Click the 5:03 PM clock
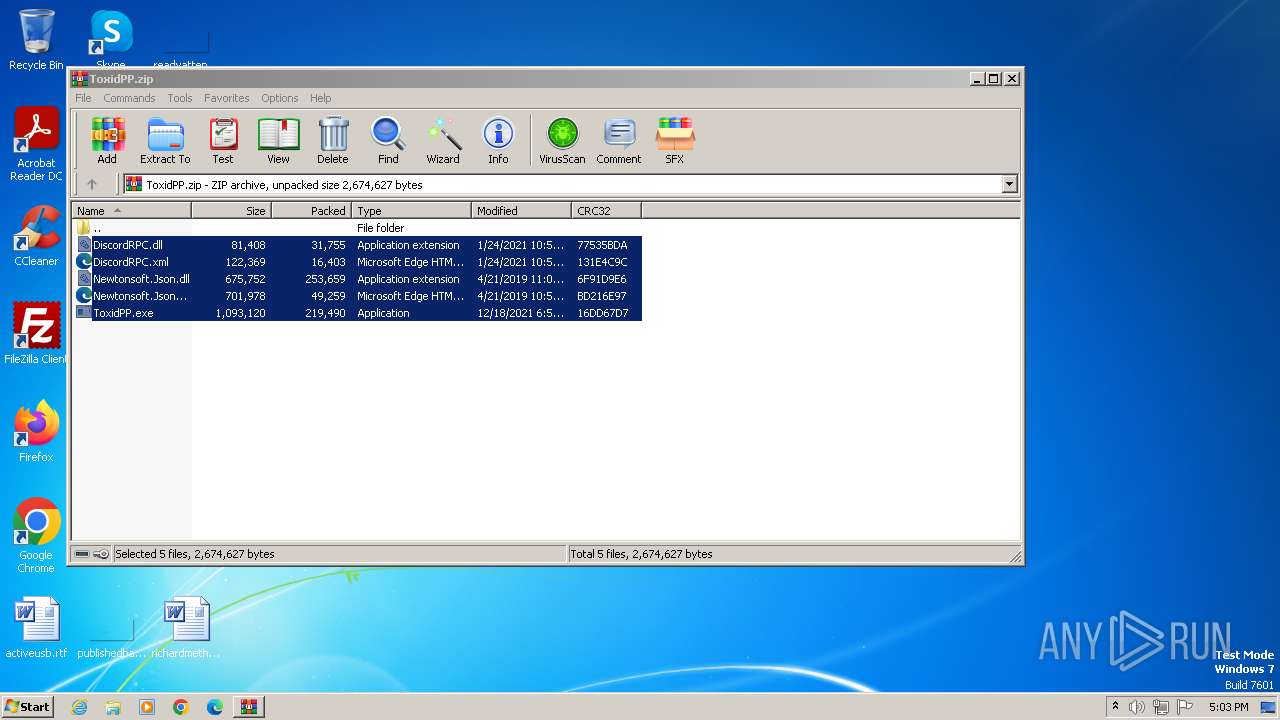Screen dimensions: 1280x720 [x=1228, y=707]
